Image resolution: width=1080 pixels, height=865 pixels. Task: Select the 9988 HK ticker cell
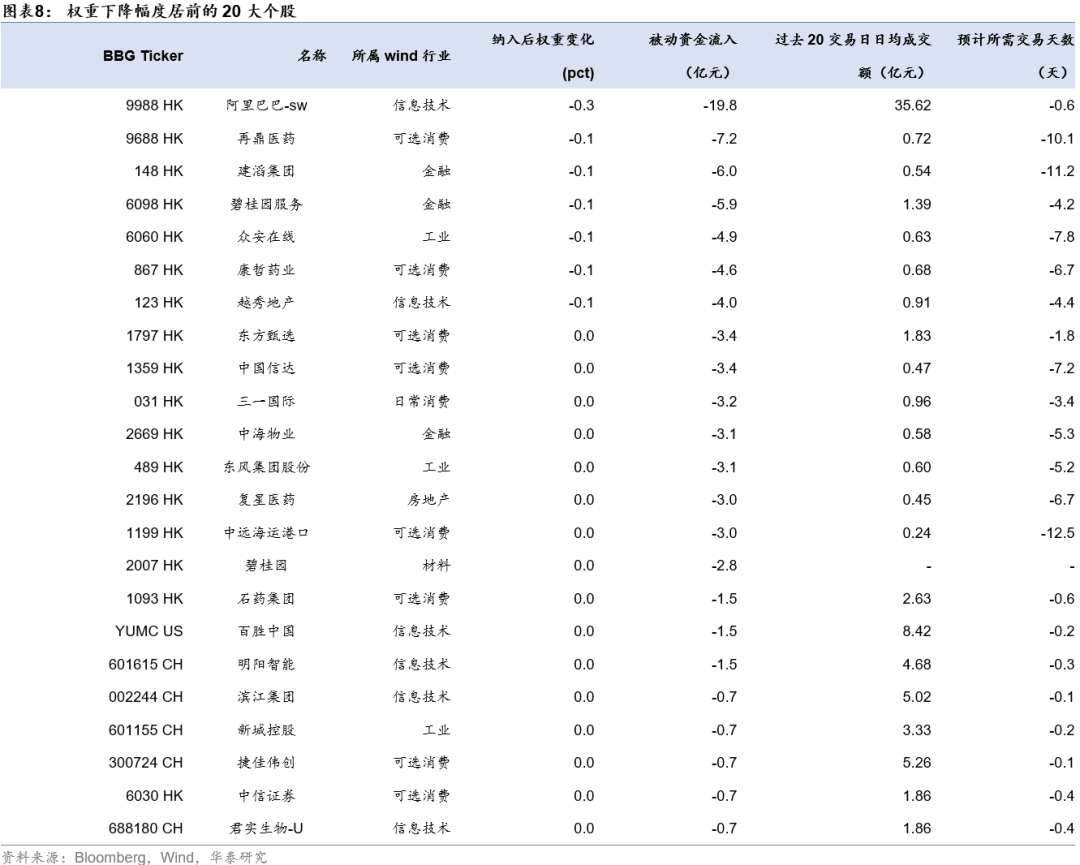tap(154, 105)
